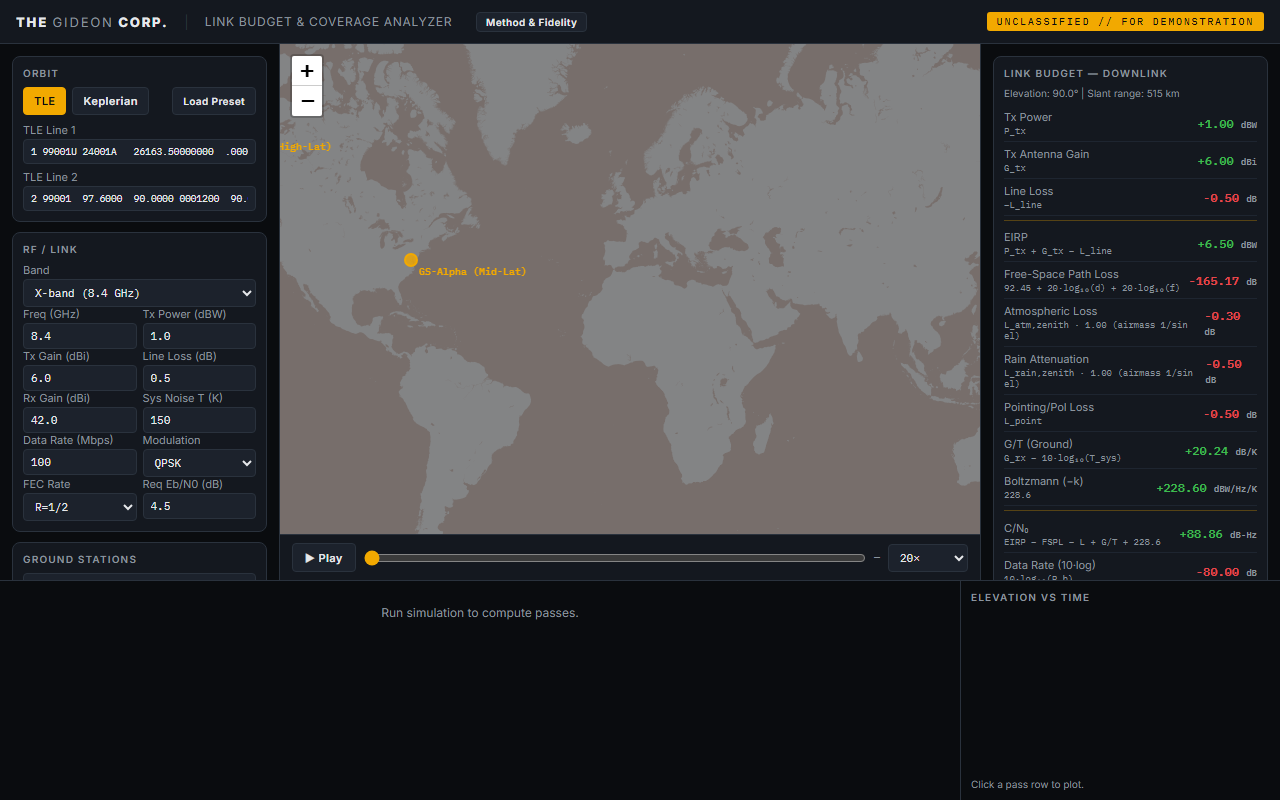Open the Band dropdown
Screen dimensions: 1280x800
[x=139, y=293]
